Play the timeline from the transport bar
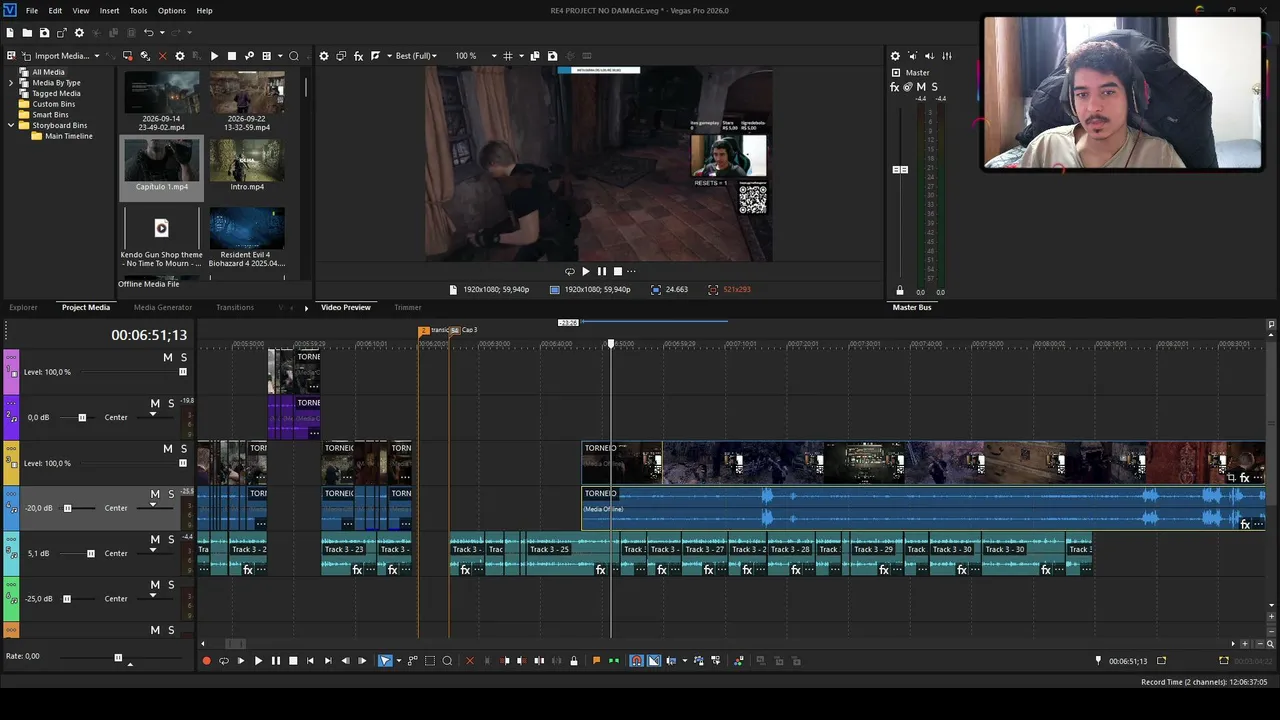 [x=258, y=661]
